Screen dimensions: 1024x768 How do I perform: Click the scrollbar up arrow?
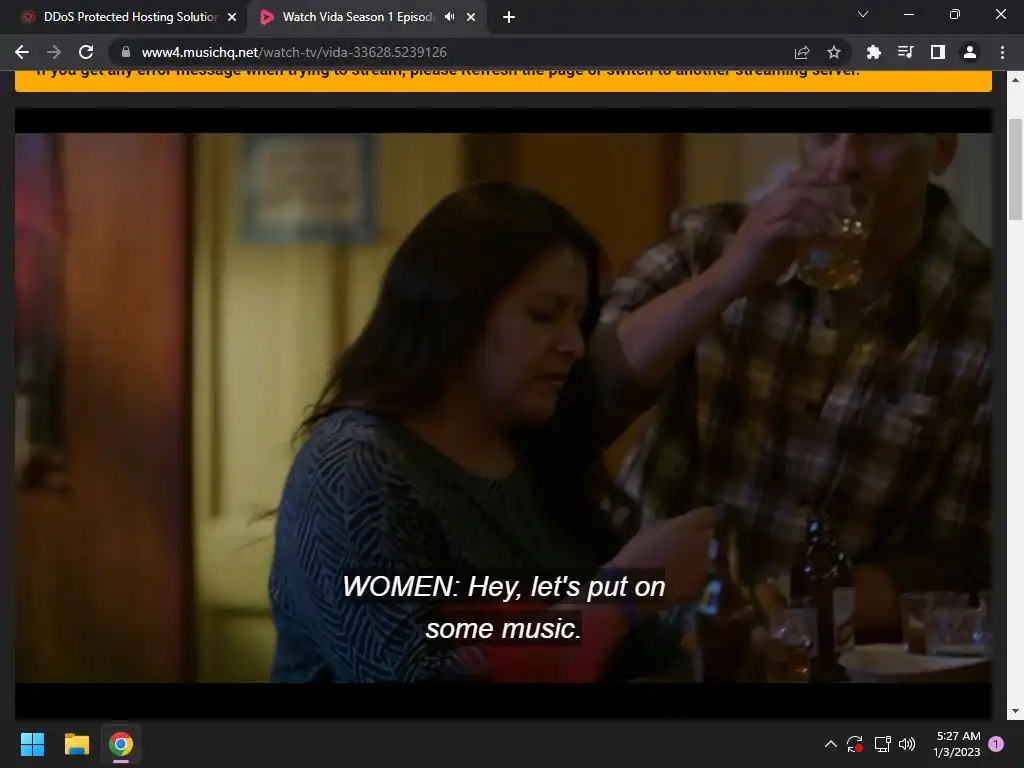1016,80
